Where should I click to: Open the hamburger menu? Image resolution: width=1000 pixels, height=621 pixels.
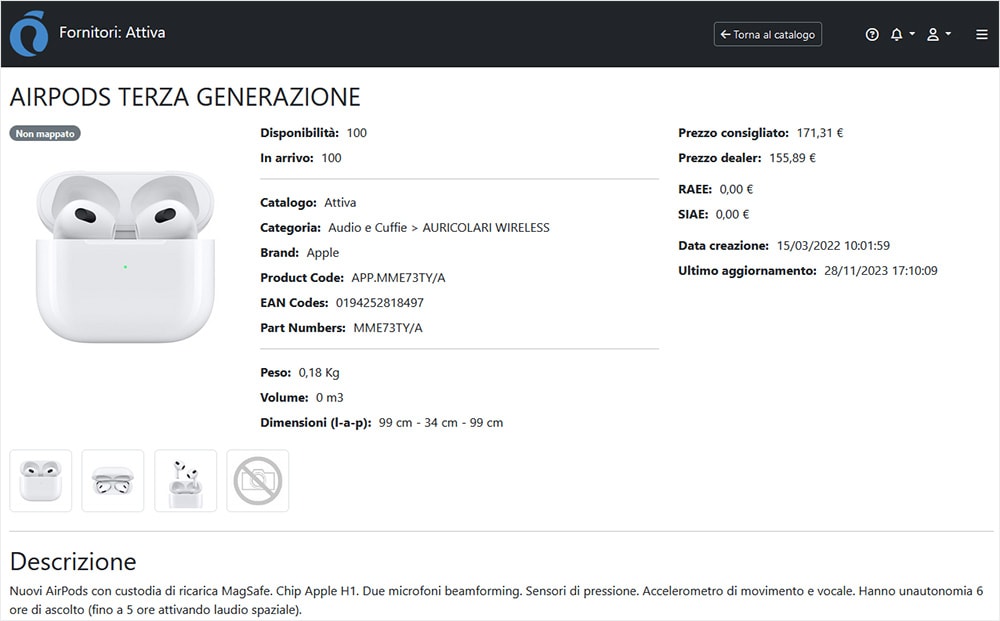pos(981,34)
